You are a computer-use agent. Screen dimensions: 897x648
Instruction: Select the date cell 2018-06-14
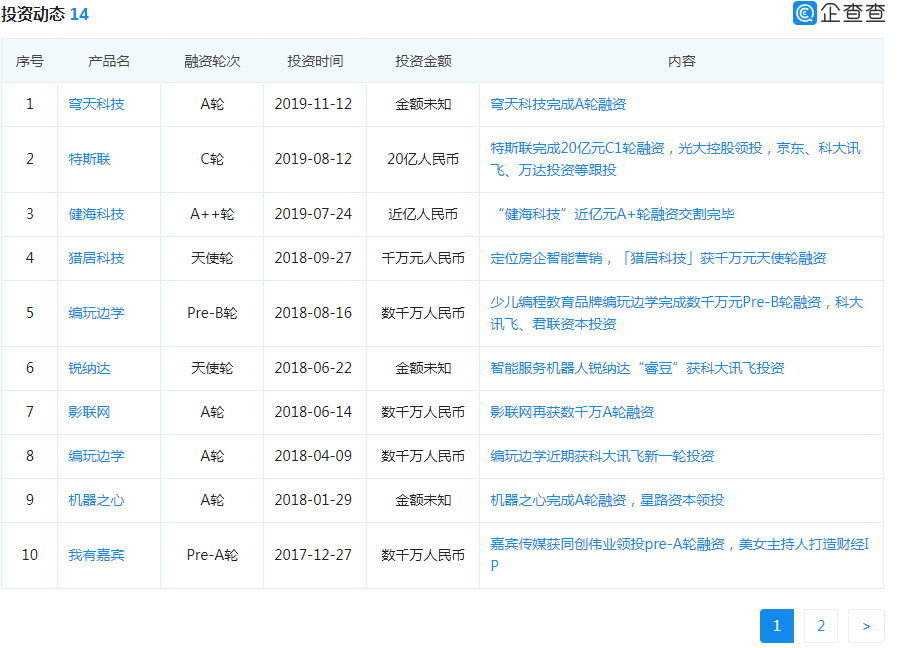pyautogui.click(x=313, y=412)
